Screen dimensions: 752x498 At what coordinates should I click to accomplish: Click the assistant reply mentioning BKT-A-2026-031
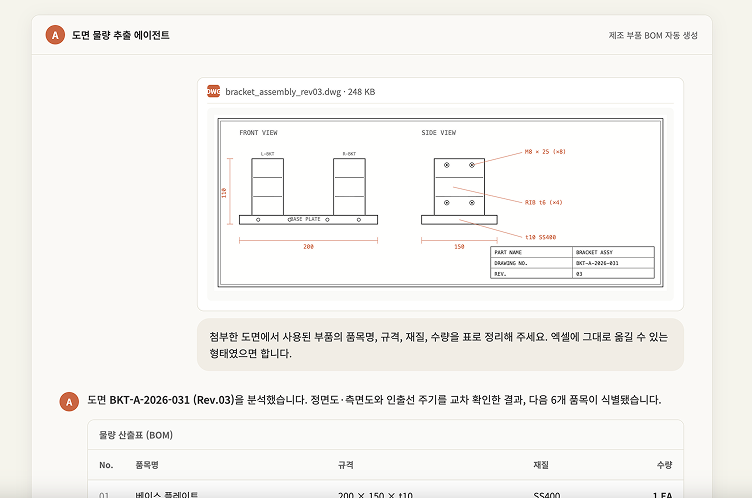374,400
